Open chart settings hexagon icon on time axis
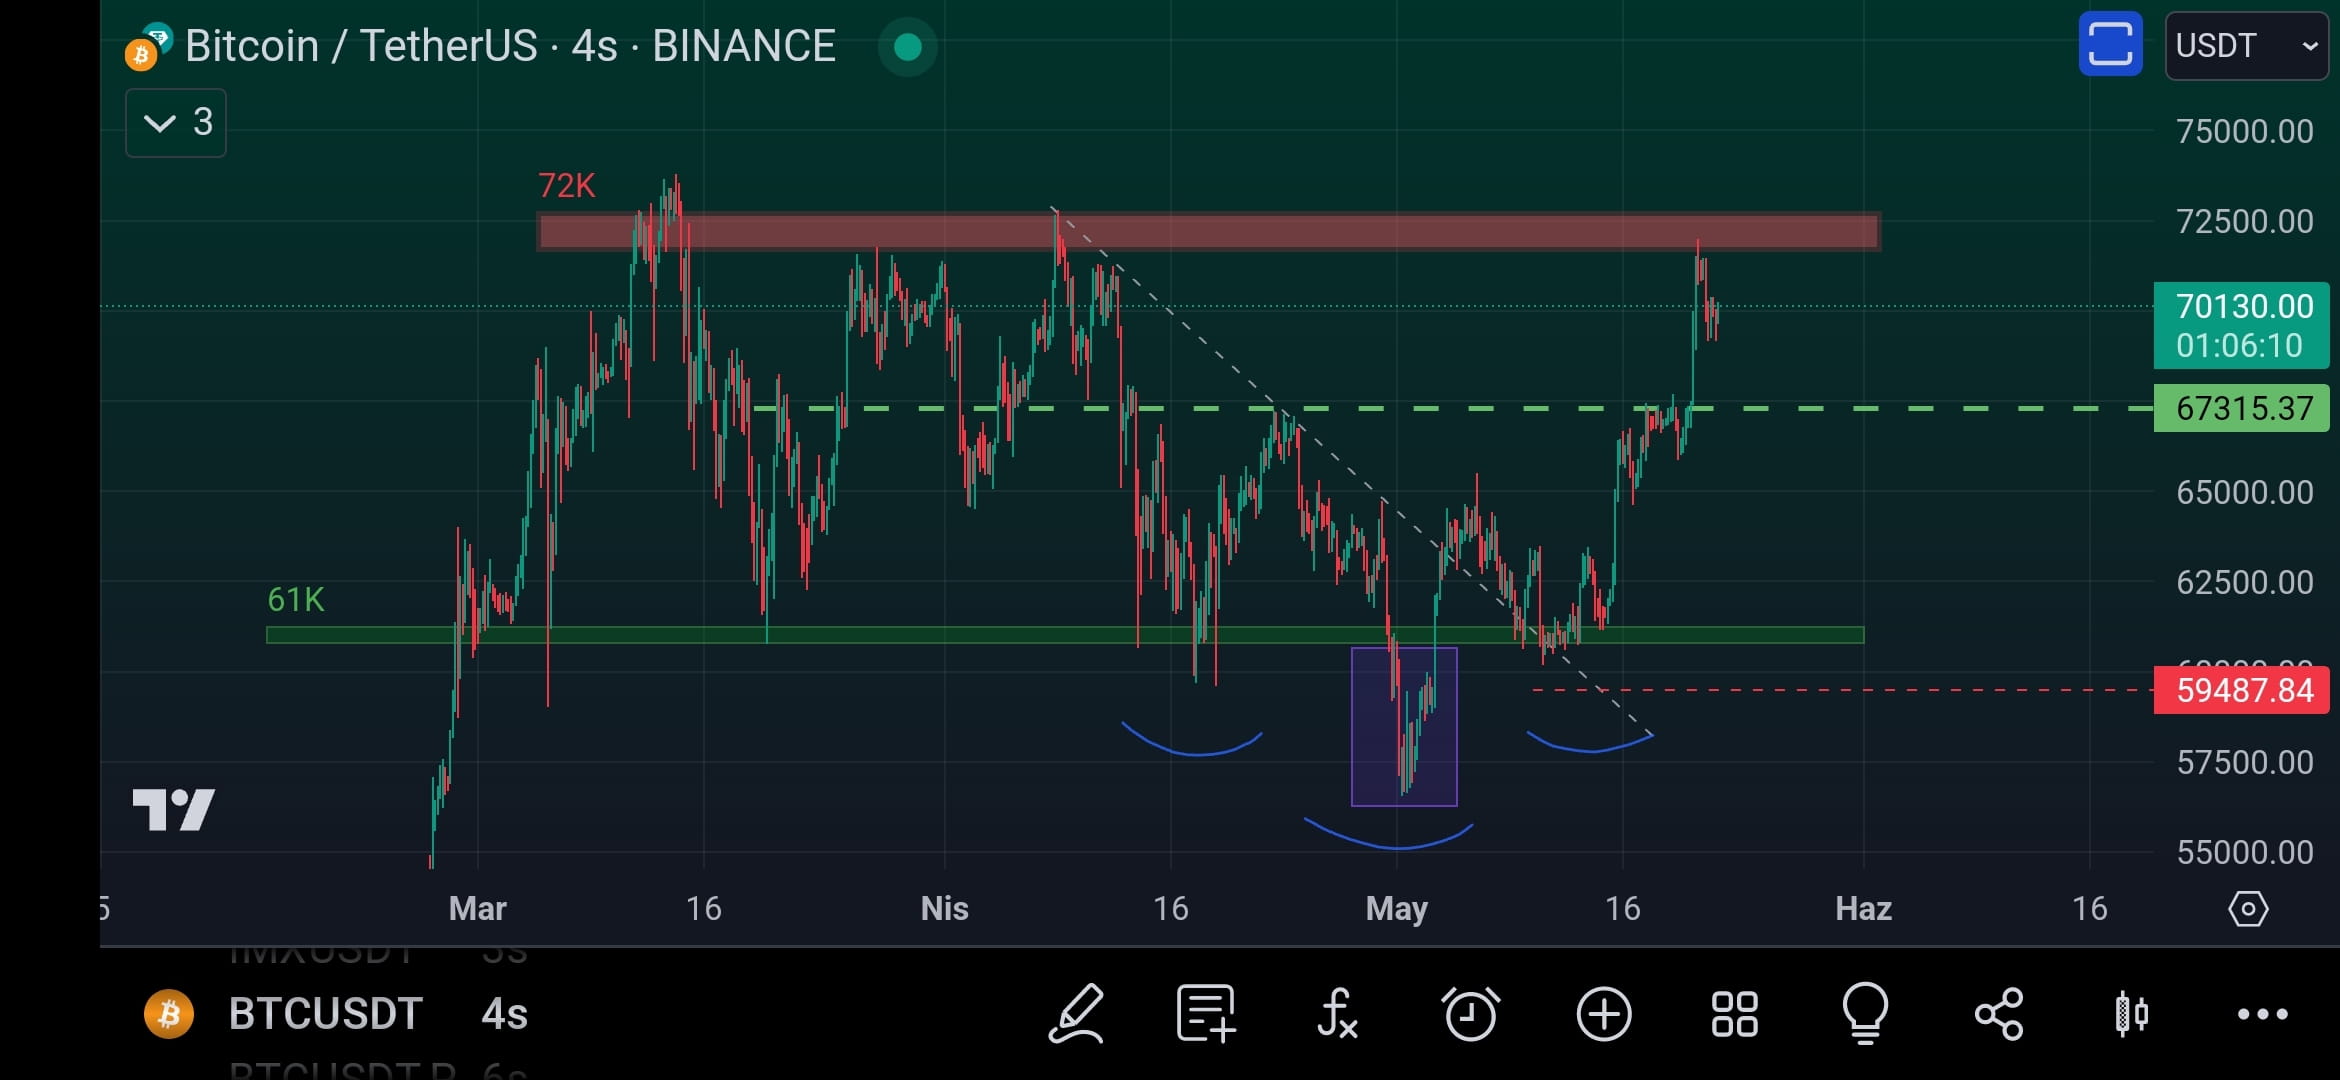The image size is (2340, 1080). point(2248,909)
